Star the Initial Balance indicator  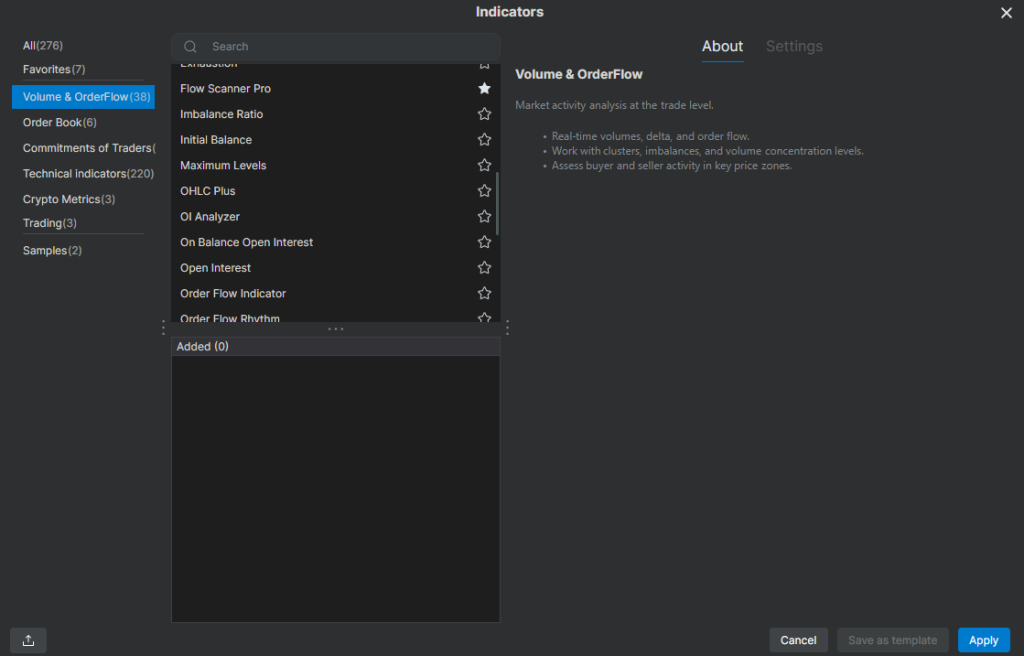click(484, 139)
